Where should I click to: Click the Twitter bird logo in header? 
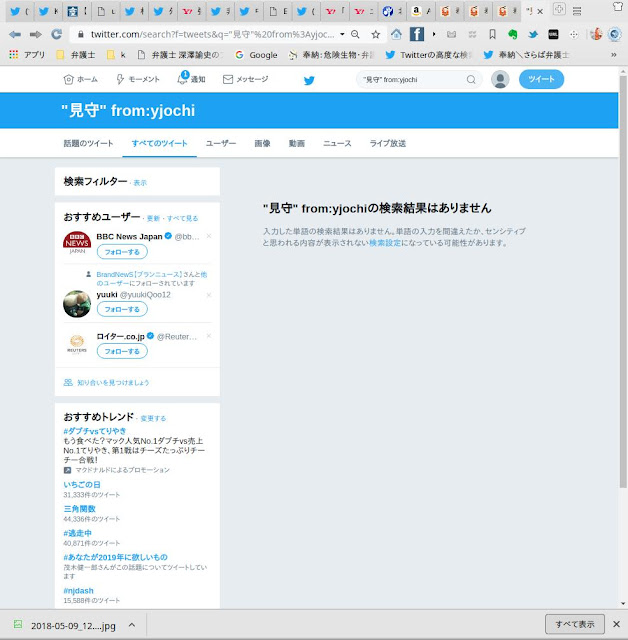click(309, 80)
